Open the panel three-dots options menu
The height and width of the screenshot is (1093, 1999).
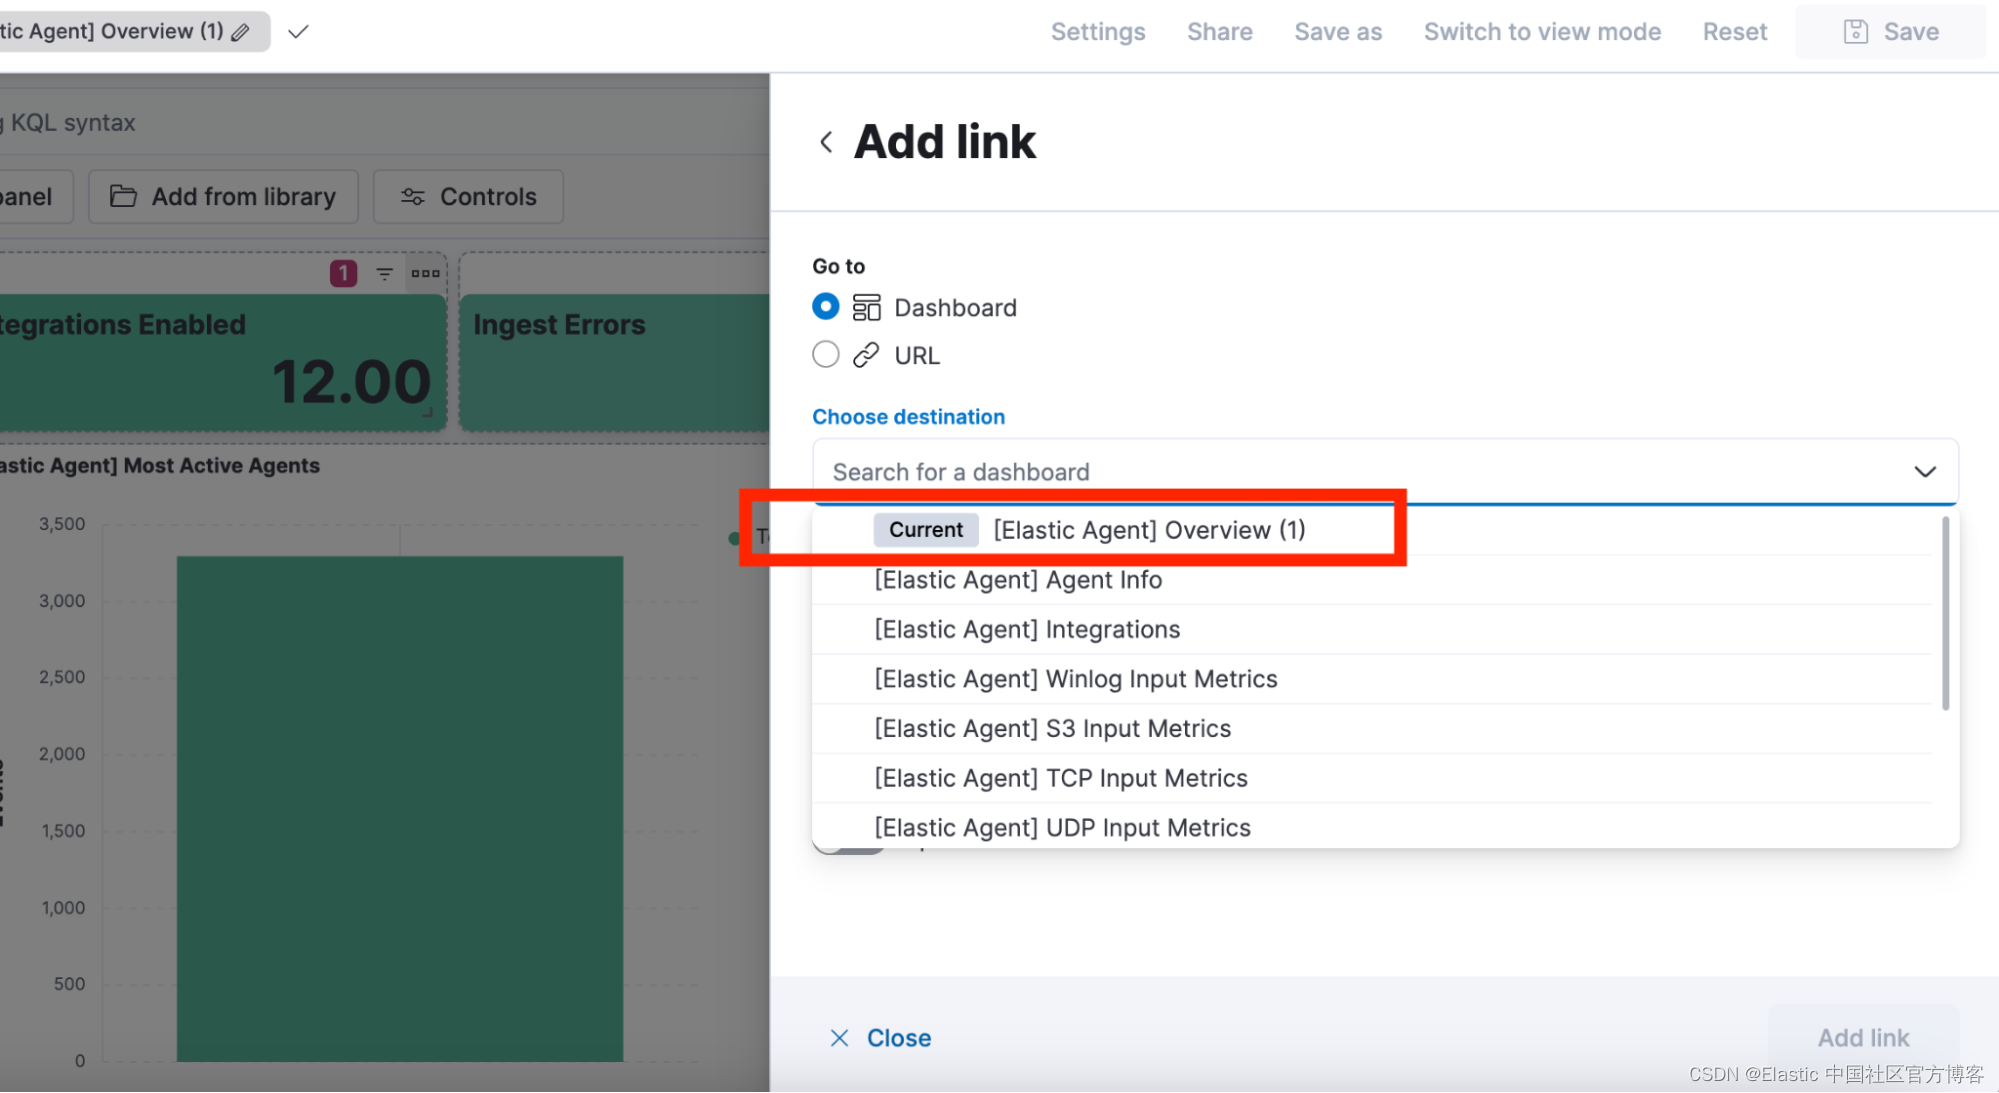pyautogui.click(x=425, y=273)
